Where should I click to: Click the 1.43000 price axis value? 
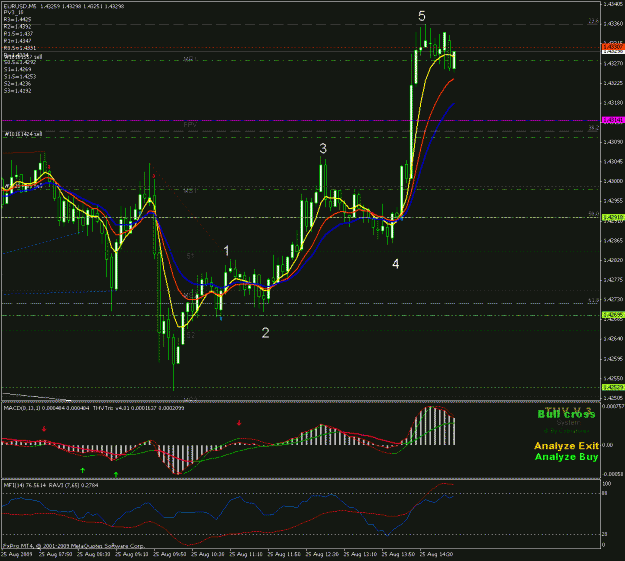tap(613, 181)
